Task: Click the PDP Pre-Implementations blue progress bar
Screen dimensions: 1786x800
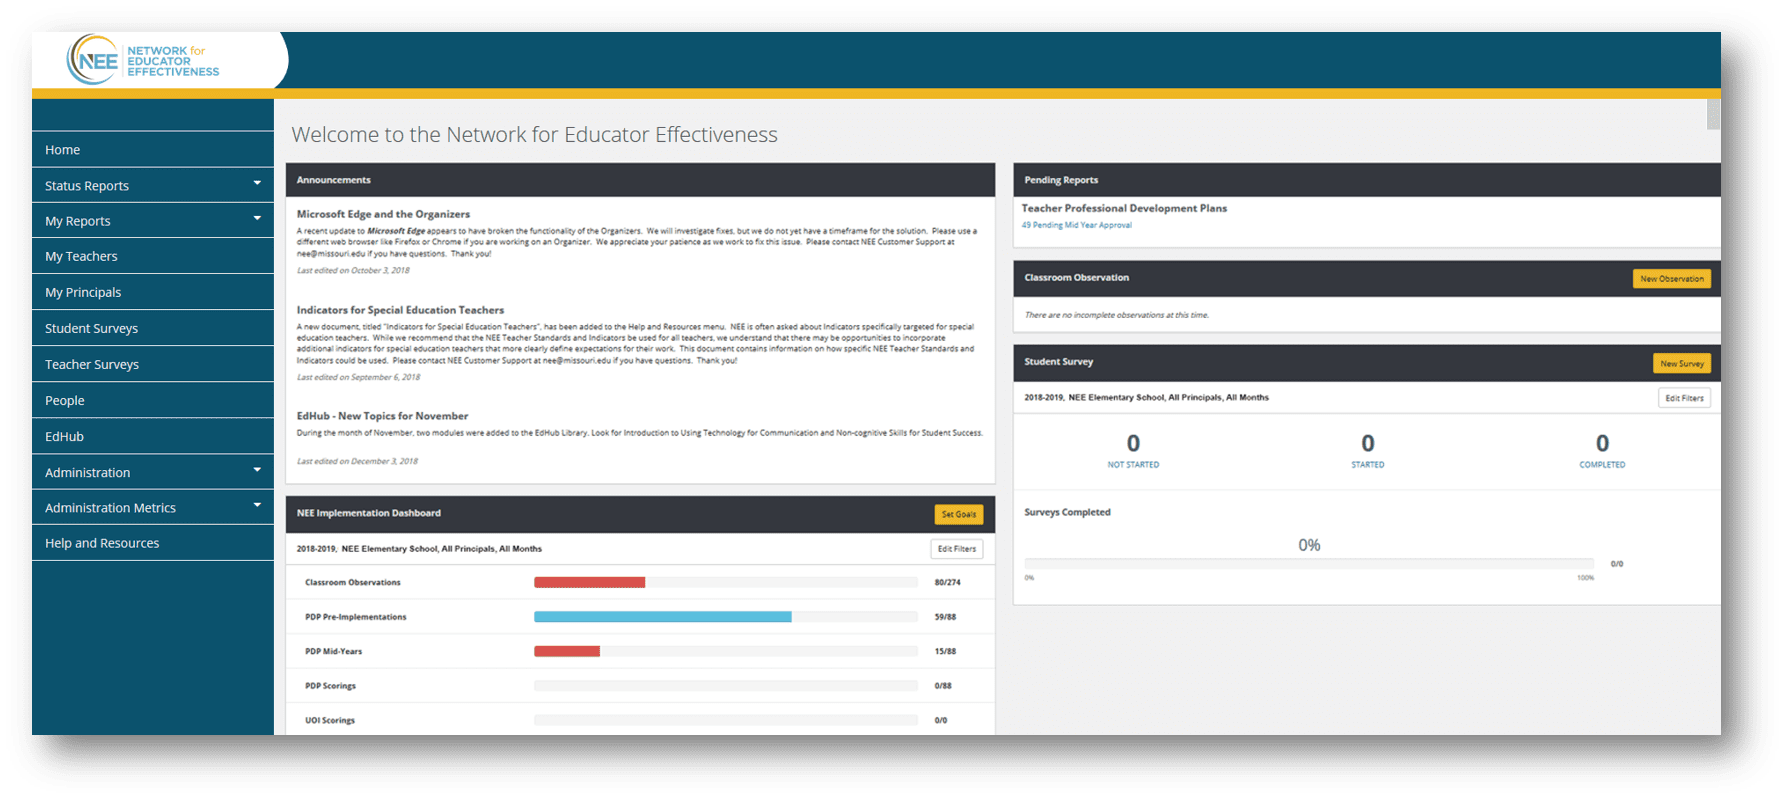Action: coord(662,617)
